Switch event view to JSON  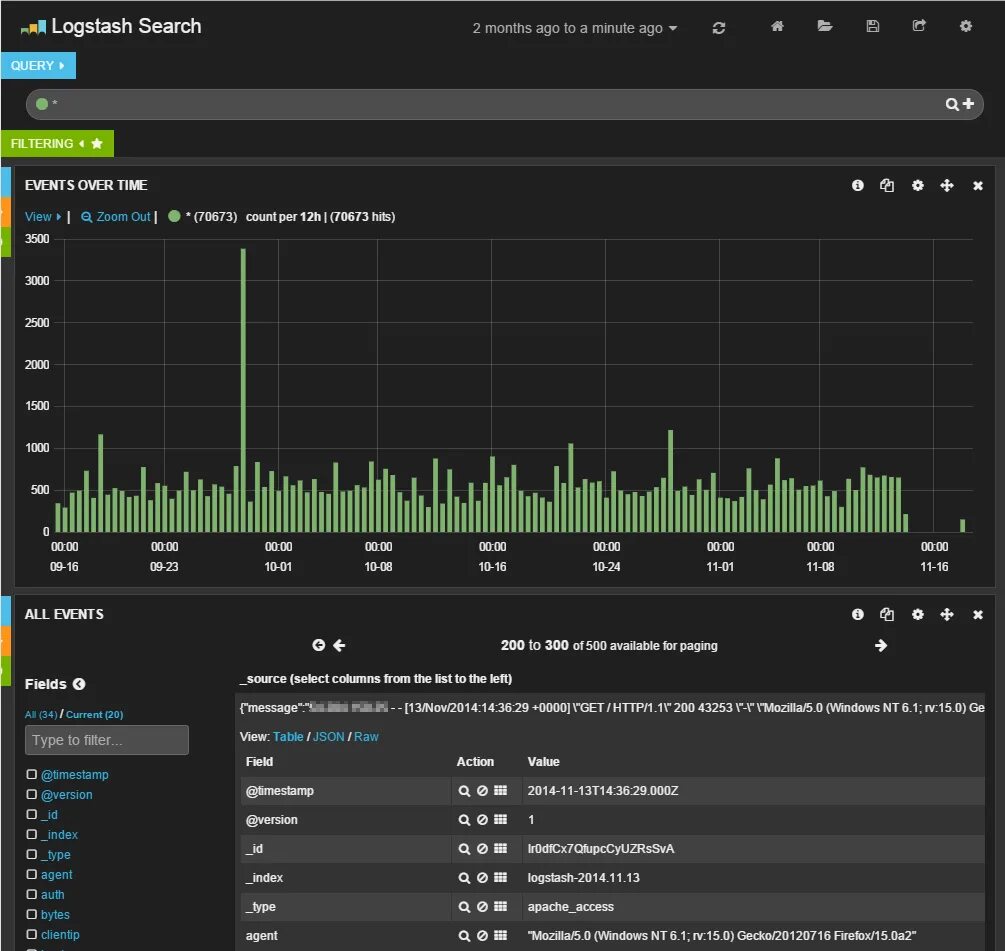pos(328,736)
